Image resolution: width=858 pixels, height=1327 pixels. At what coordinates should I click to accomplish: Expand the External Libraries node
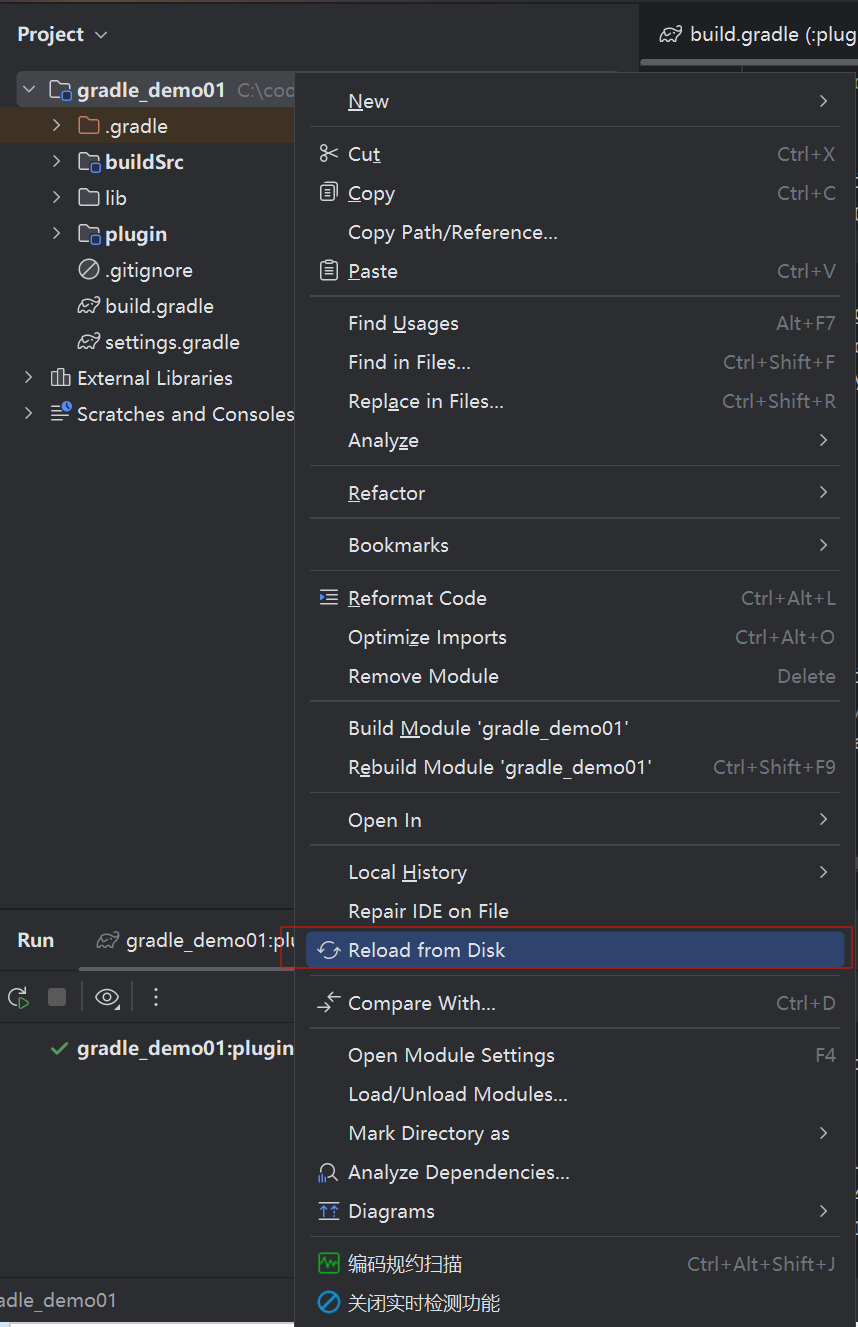point(28,378)
